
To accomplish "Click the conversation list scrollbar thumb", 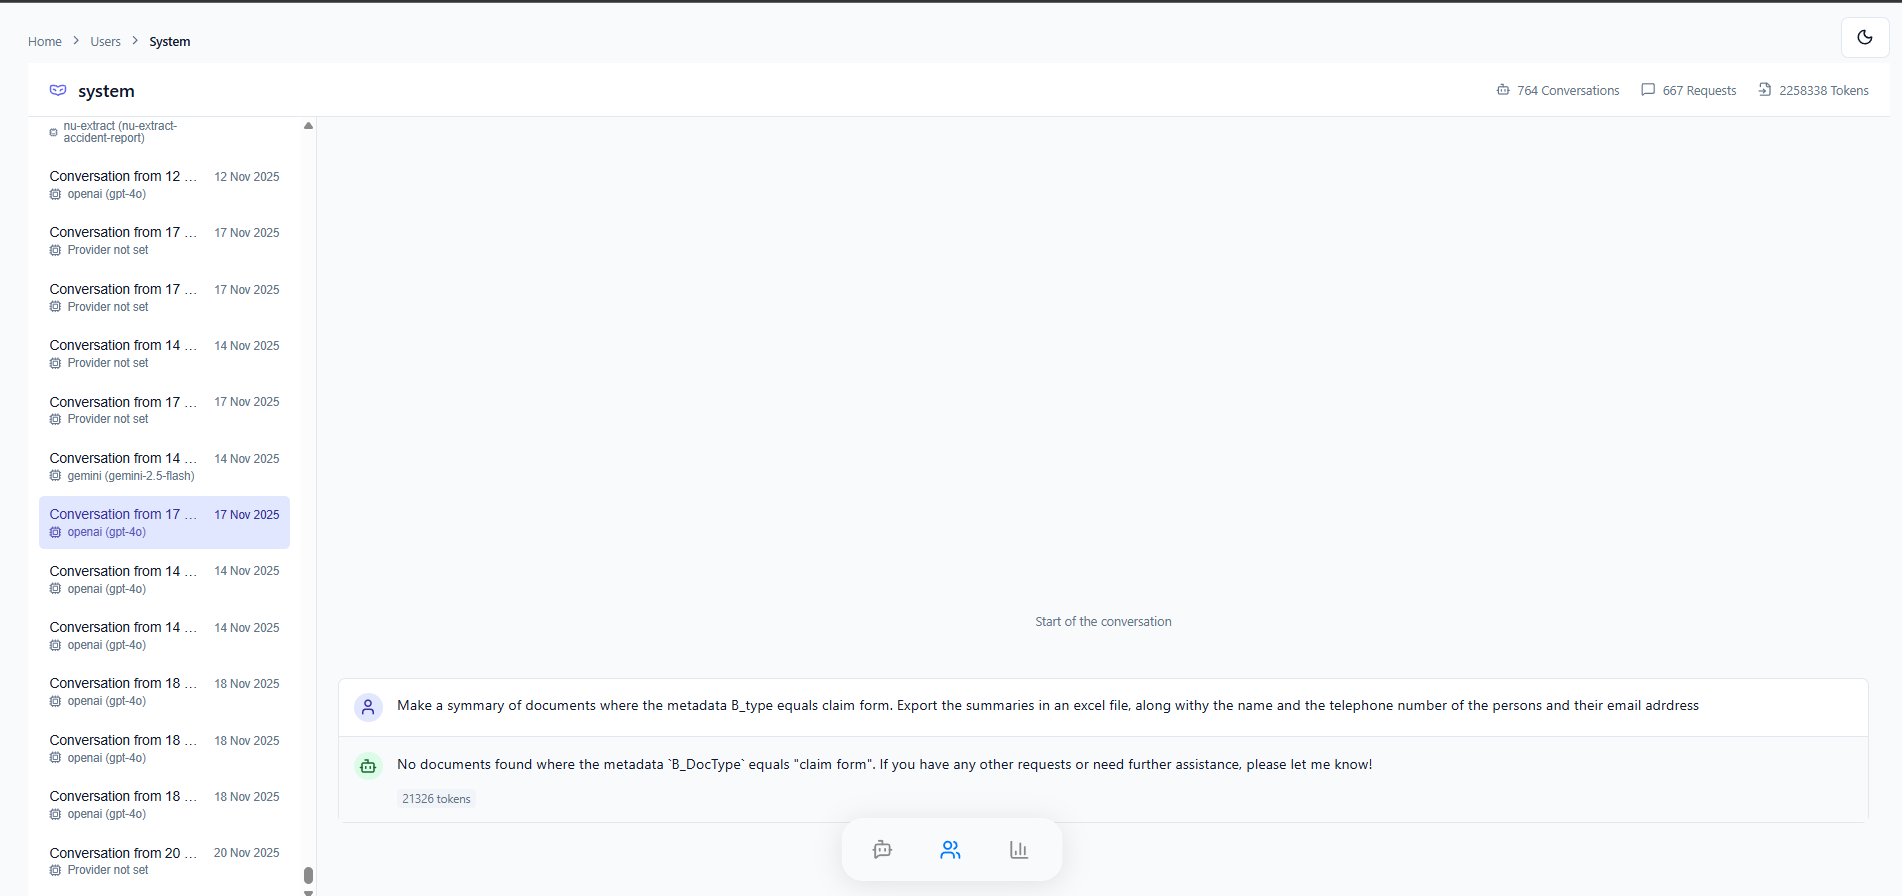I will coord(308,875).
